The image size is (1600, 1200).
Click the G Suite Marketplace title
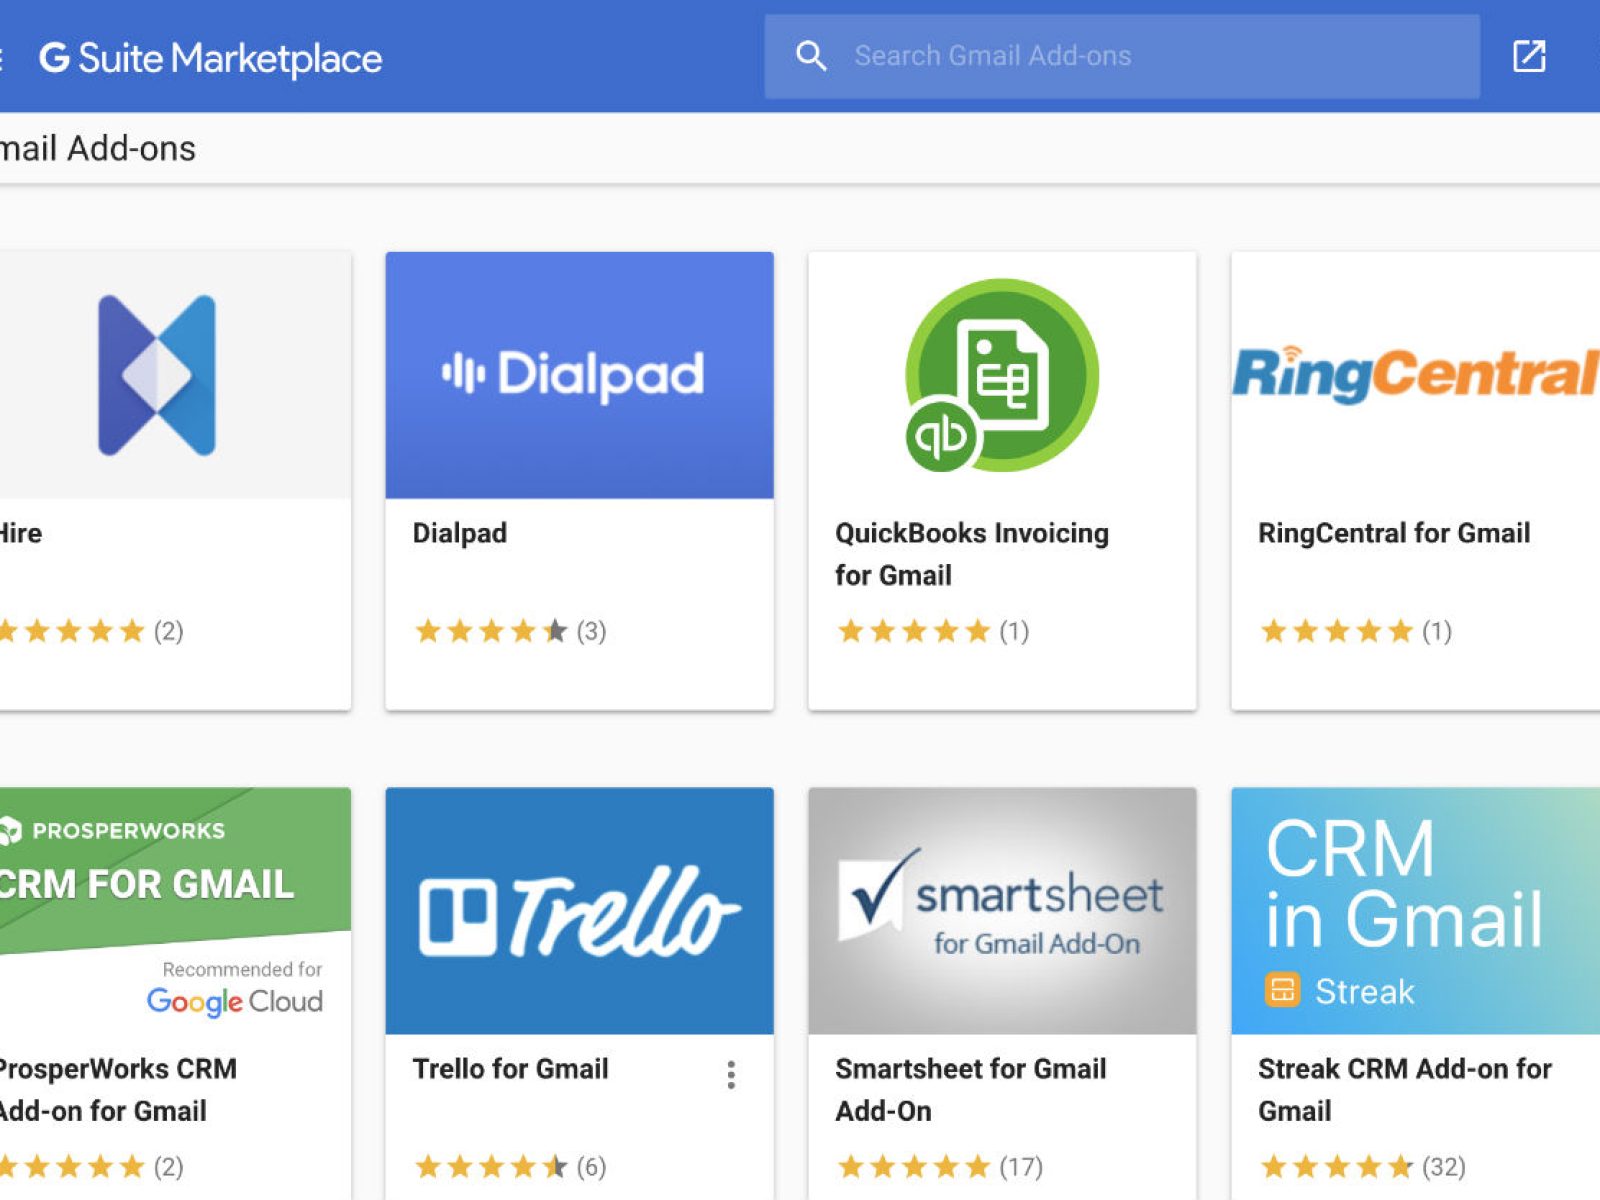point(211,58)
